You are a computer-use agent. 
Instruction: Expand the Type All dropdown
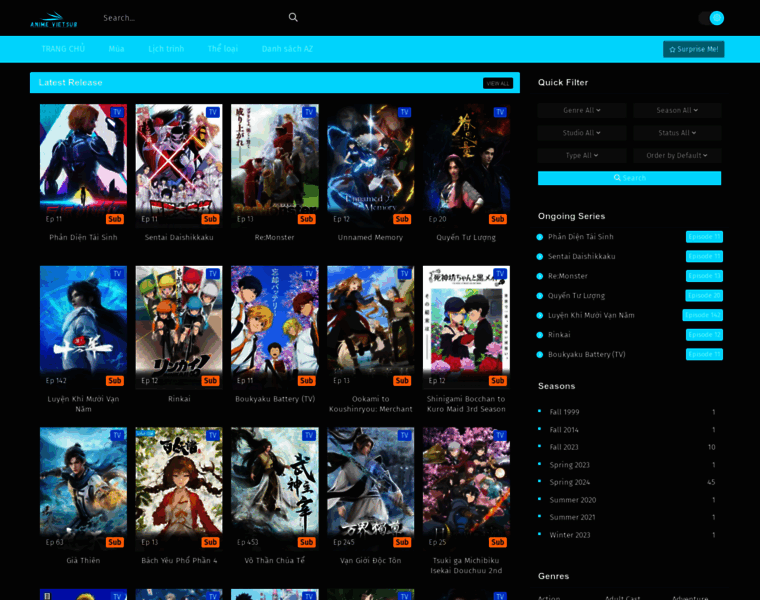[582, 156]
